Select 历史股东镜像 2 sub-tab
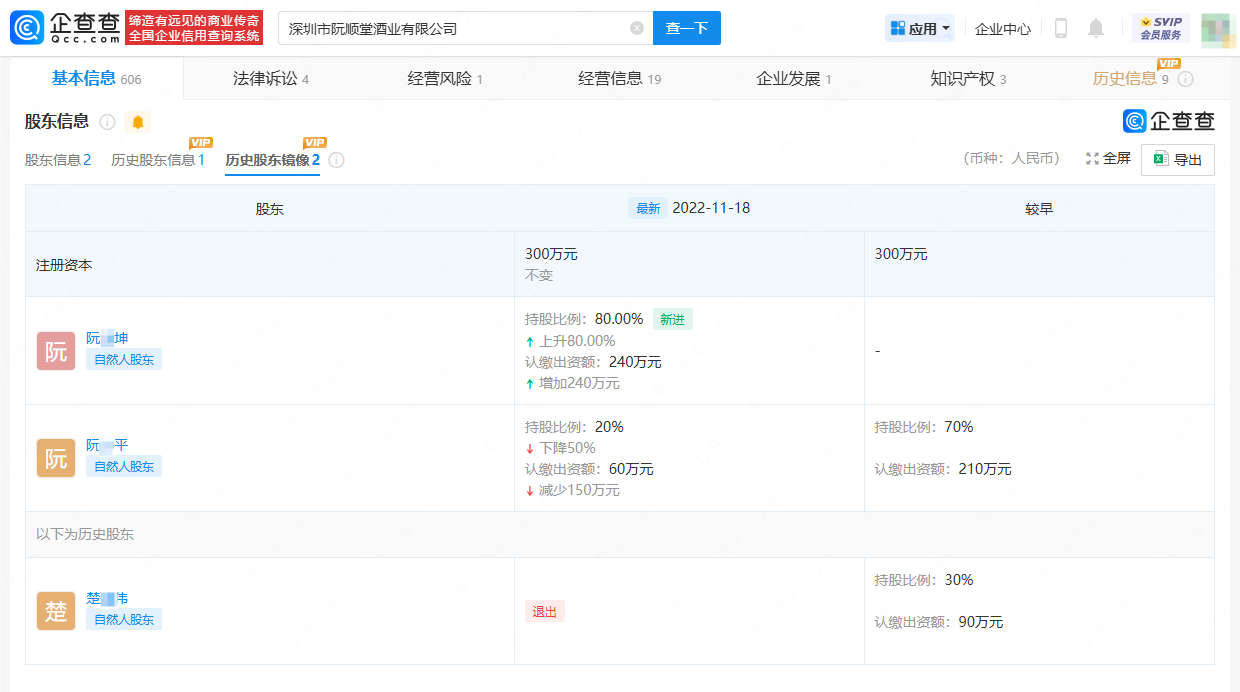The height and width of the screenshot is (692, 1240). point(273,160)
